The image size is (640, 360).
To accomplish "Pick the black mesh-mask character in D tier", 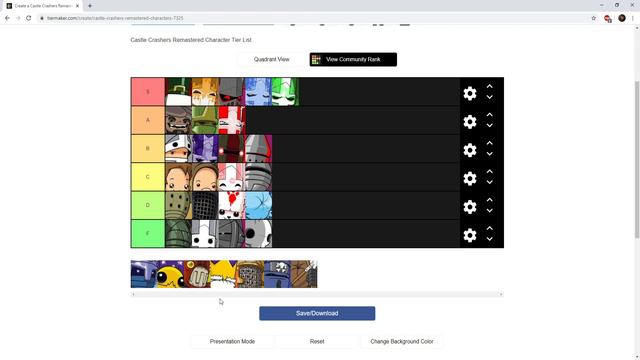I will (x=205, y=205).
